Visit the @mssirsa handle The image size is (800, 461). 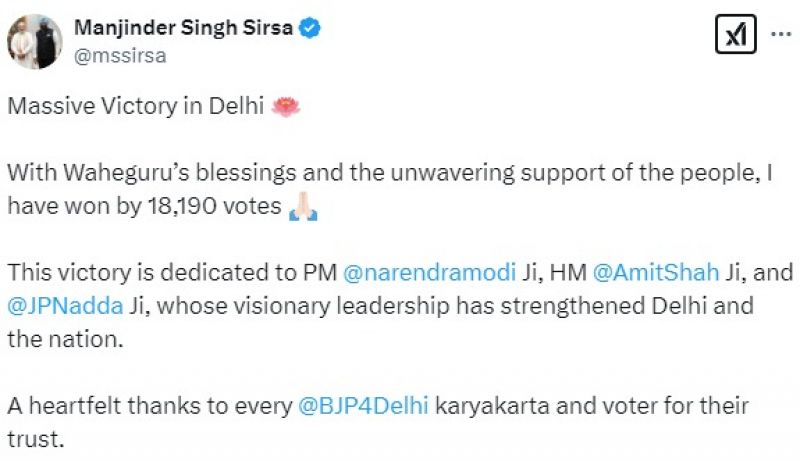click(x=120, y=55)
